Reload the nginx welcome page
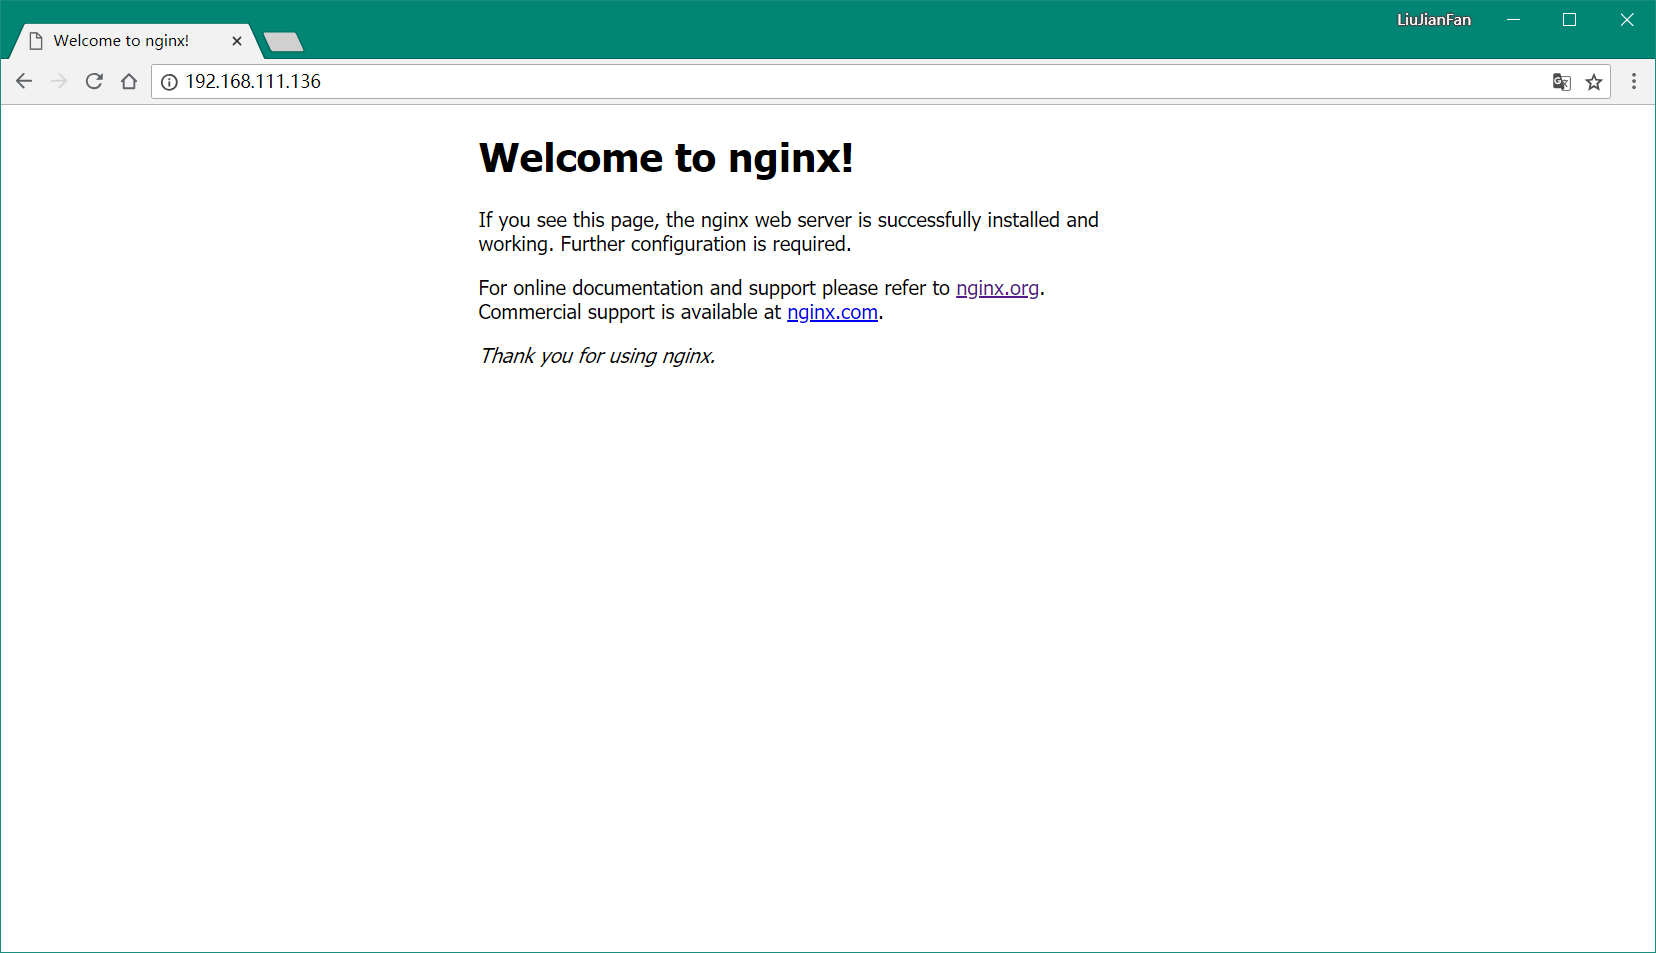Viewport: 1656px width, 953px height. click(x=94, y=81)
